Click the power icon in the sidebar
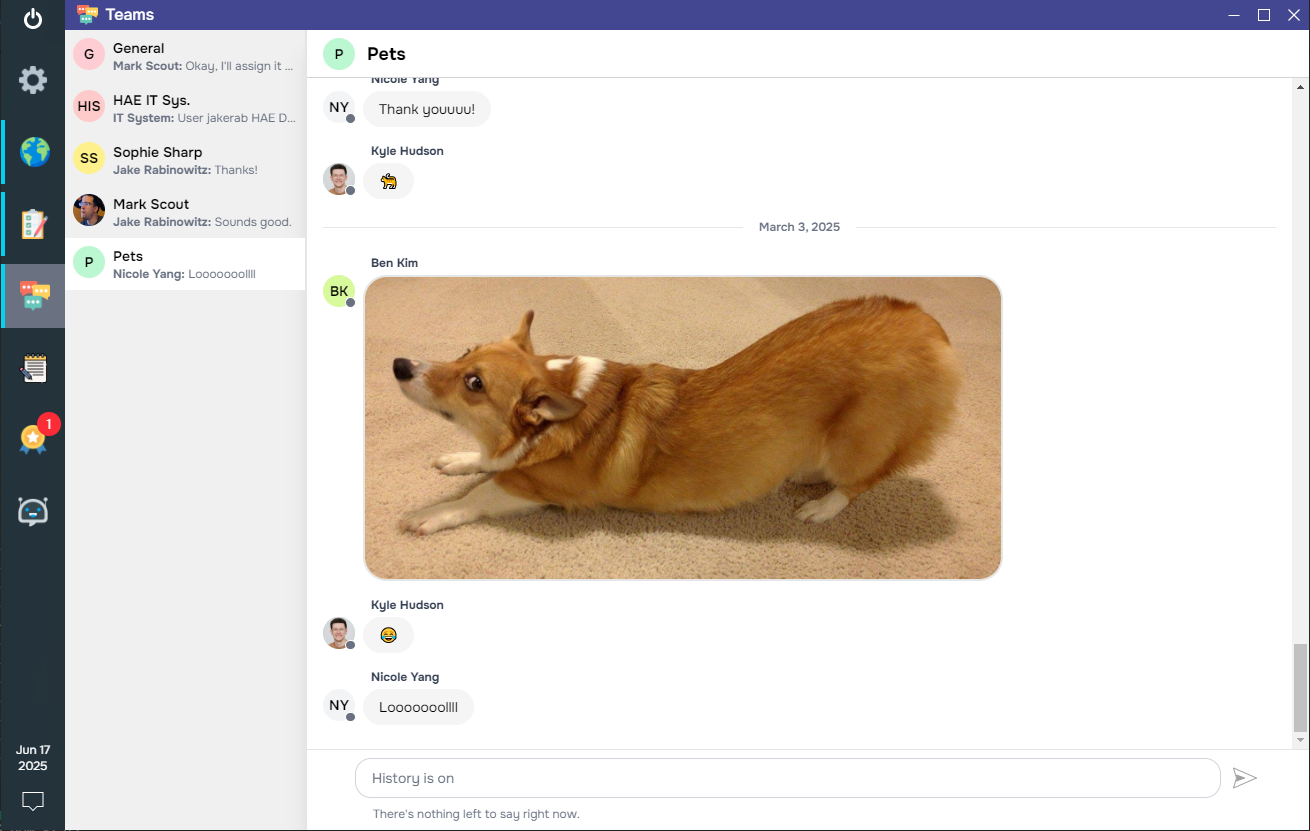 pyautogui.click(x=33, y=19)
